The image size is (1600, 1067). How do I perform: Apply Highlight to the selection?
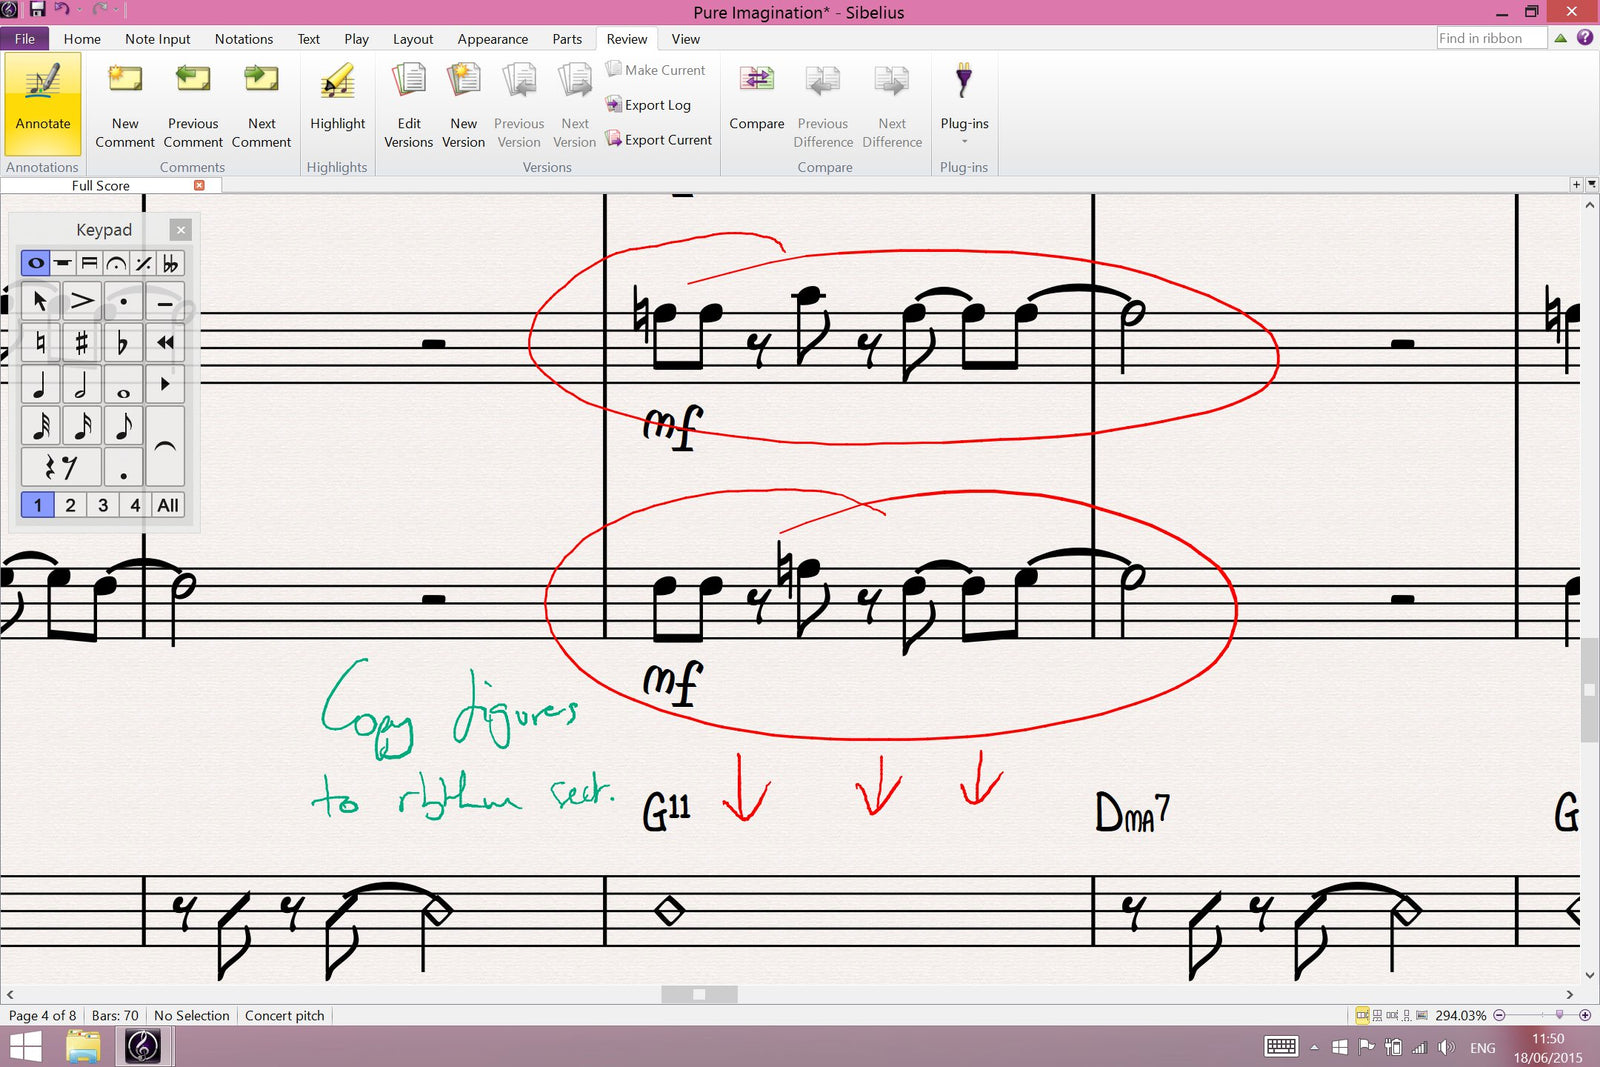coord(338,98)
